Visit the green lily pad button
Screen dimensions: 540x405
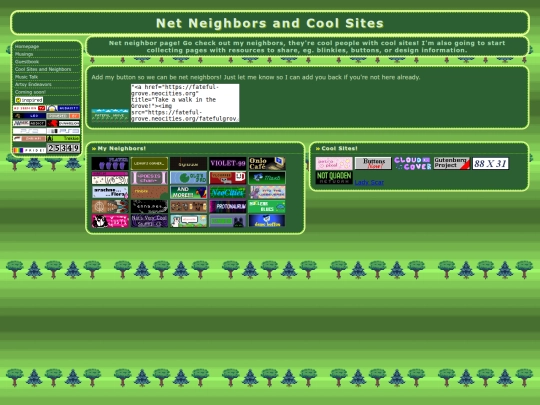(x=188, y=178)
